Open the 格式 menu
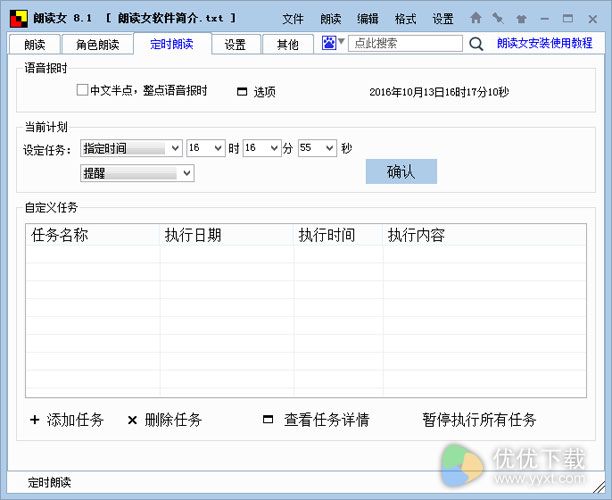The height and width of the screenshot is (500, 612). [x=405, y=18]
